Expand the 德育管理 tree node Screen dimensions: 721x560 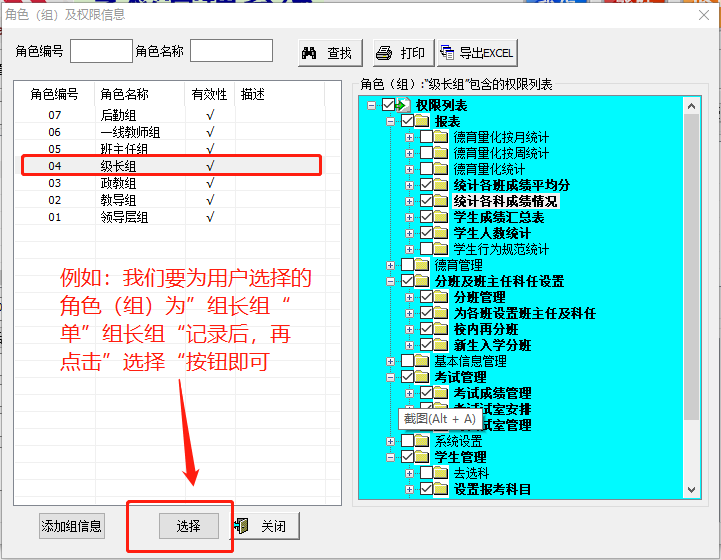(390, 265)
